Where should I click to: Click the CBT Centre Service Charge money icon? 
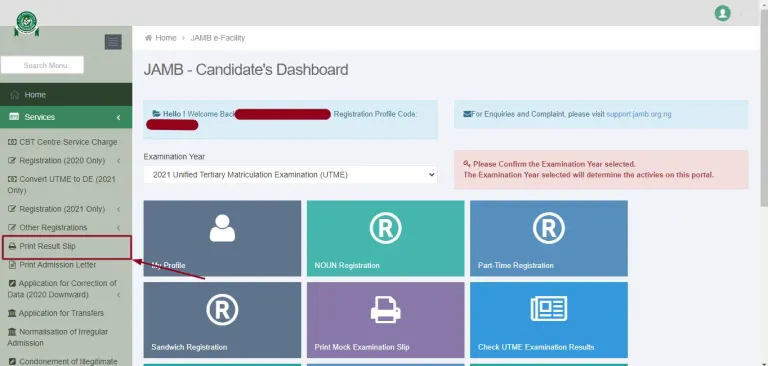click(12, 142)
